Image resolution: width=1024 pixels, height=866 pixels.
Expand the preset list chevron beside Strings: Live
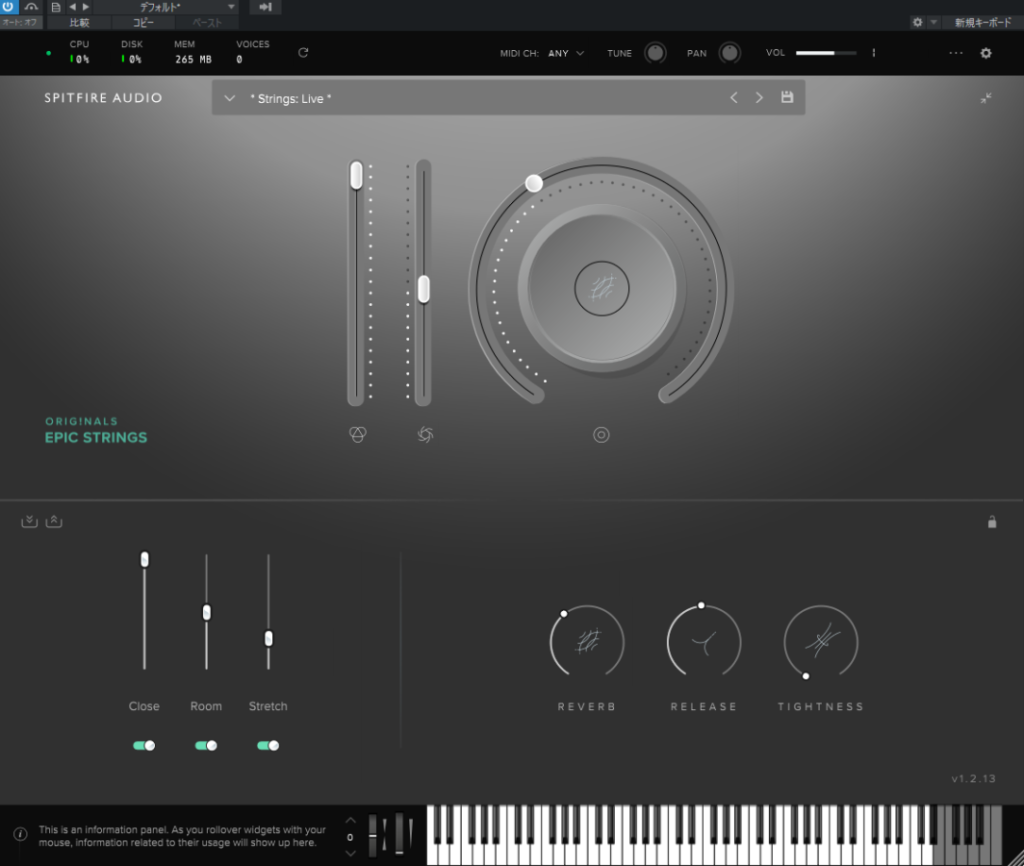point(230,98)
